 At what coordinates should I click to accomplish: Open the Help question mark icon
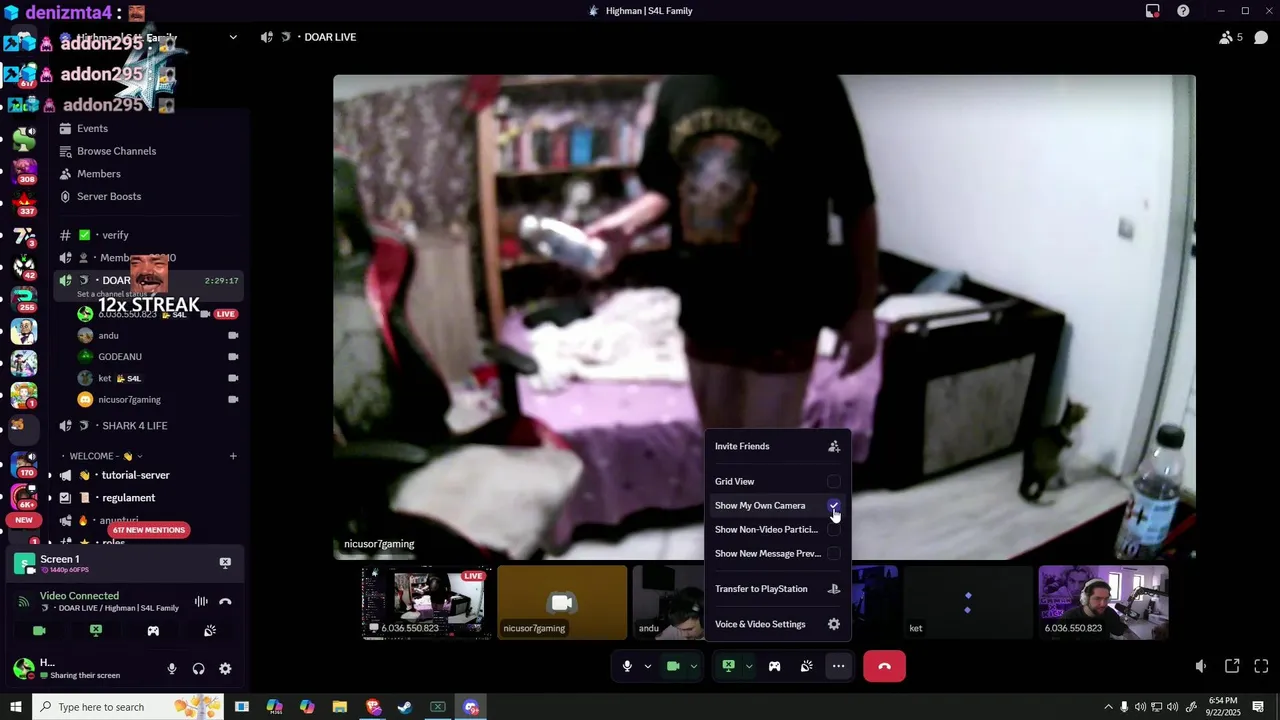(1183, 11)
